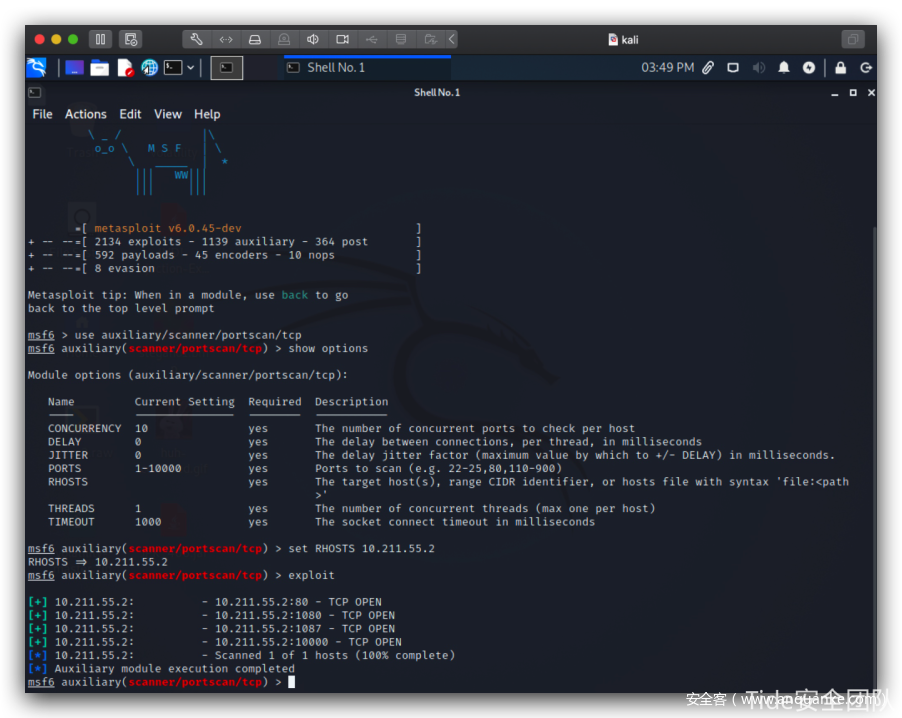The height and width of the screenshot is (718, 902).
Task: Open the wrench configuration icon
Action: pos(196,39)
